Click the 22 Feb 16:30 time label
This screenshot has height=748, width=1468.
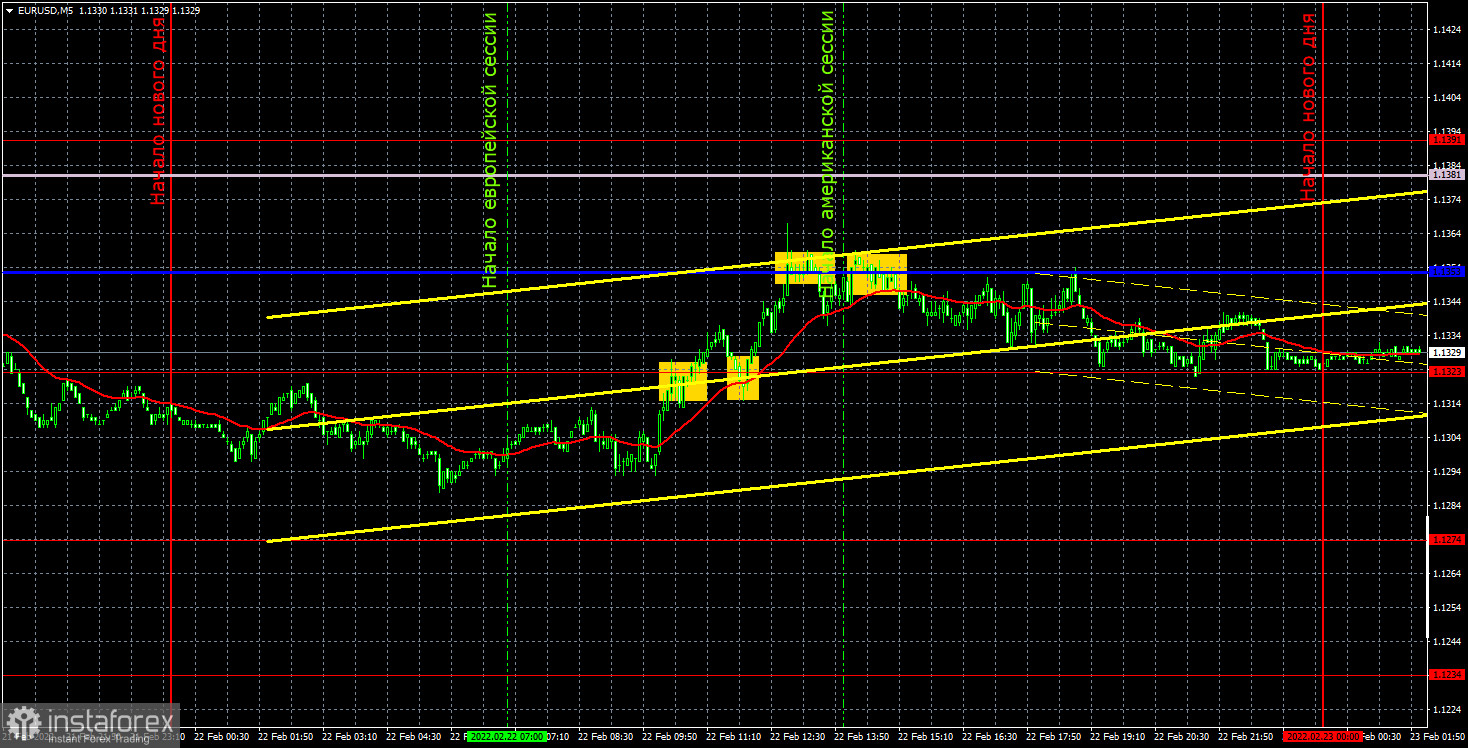pyautogui.click(x=990, y=736)
